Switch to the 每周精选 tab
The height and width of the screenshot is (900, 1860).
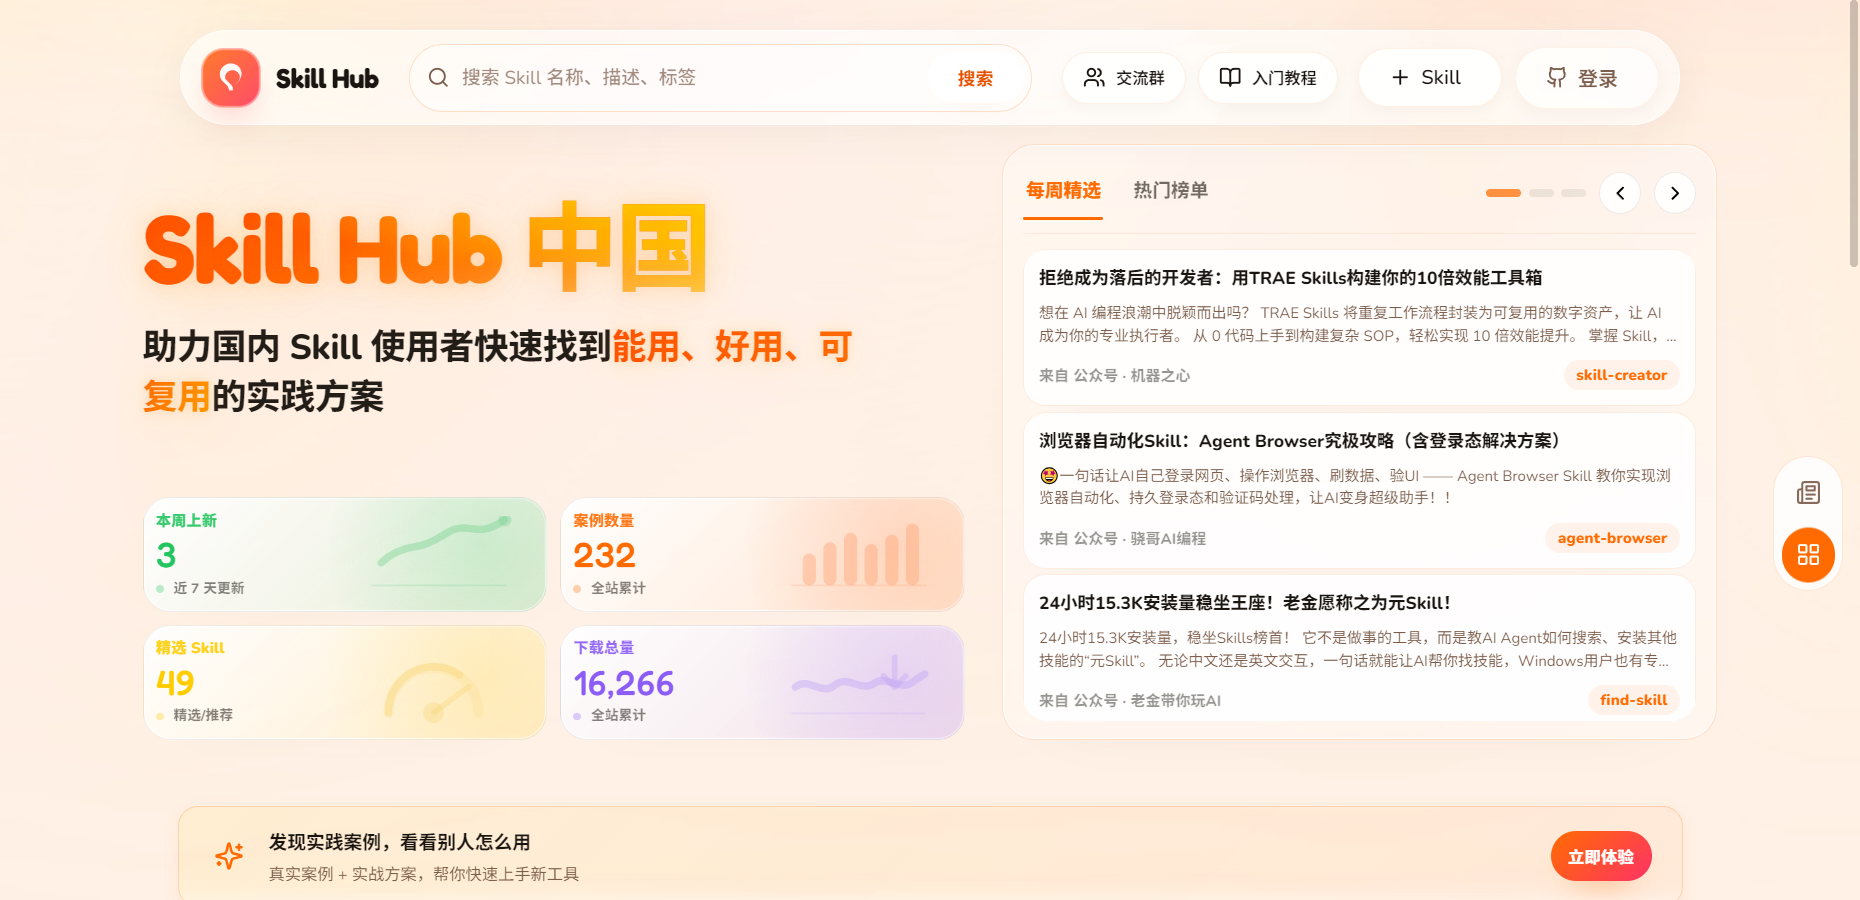point(1063,191)
